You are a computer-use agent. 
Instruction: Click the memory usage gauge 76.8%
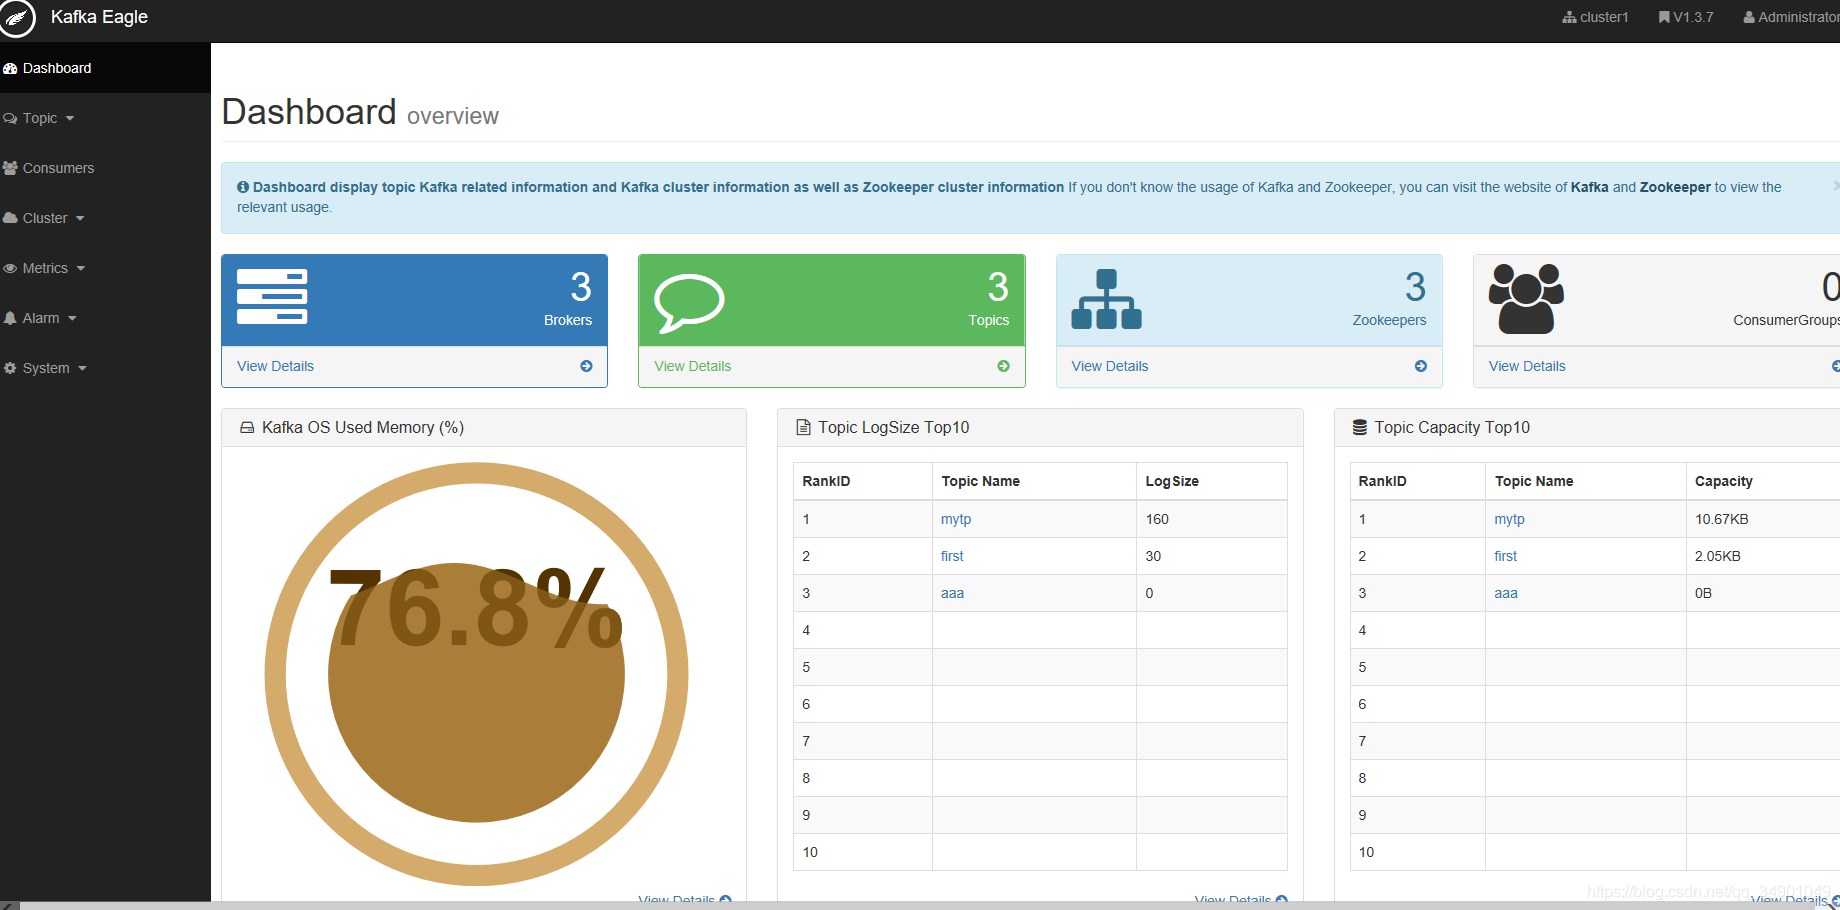[x=476, y=673]
